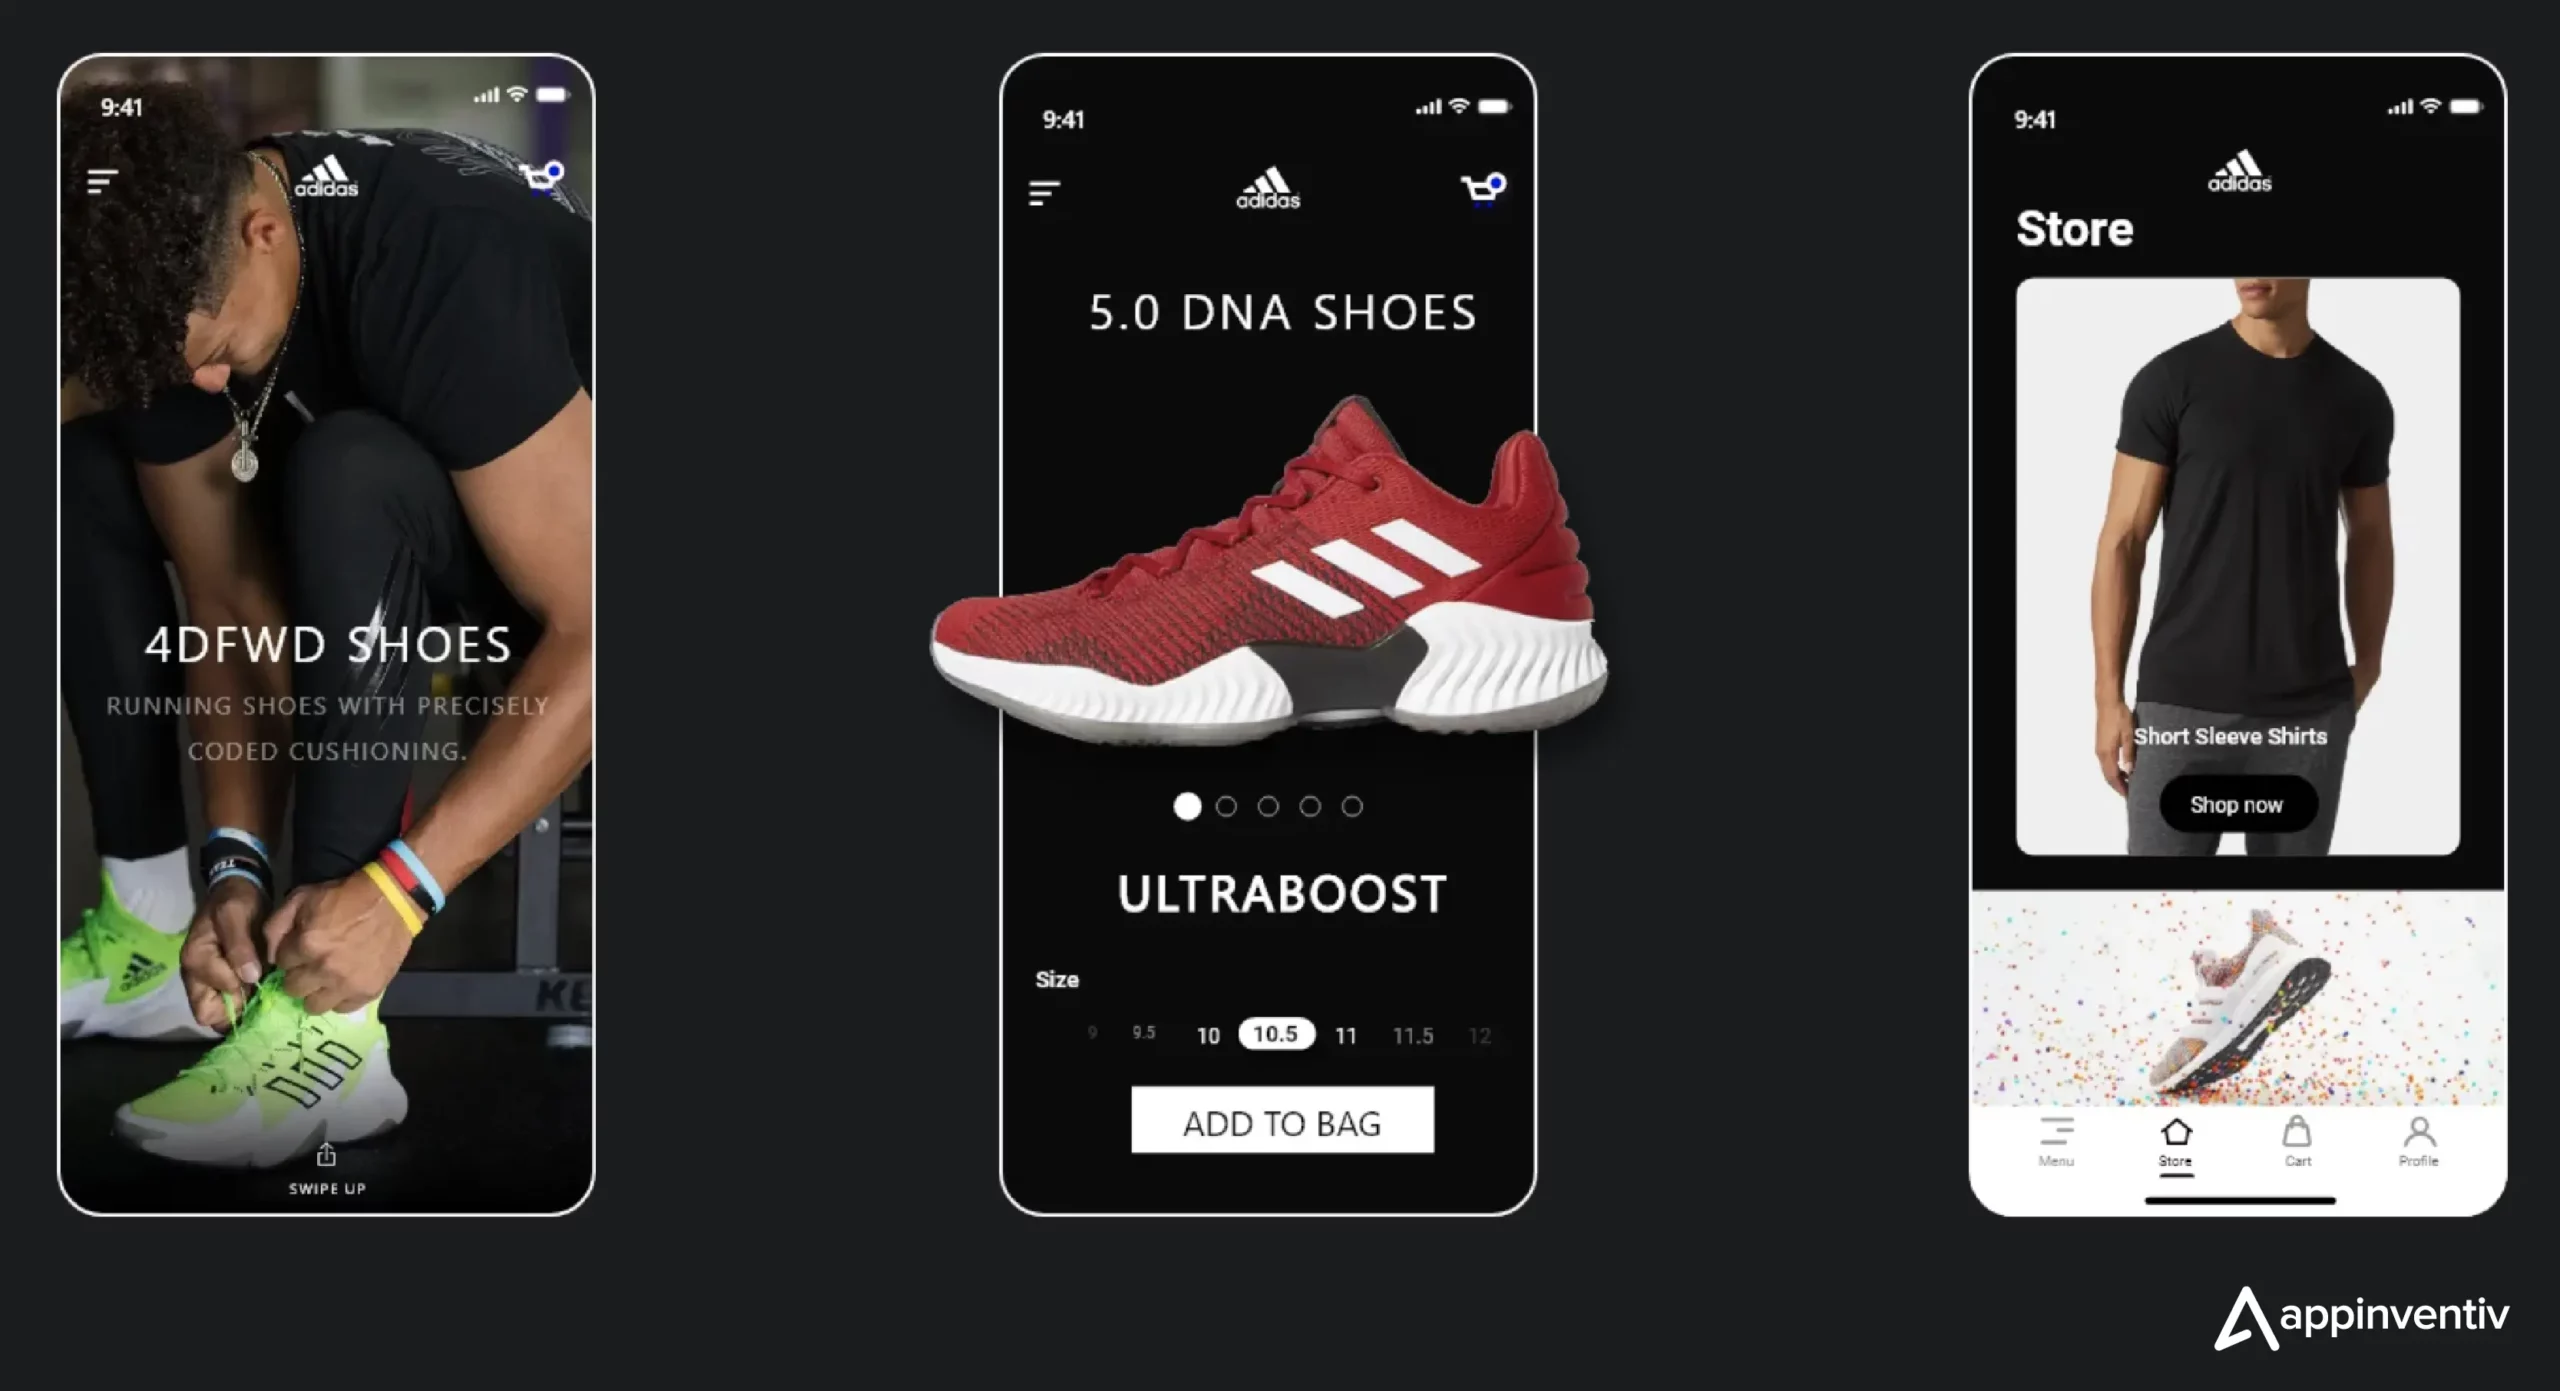The height and width of the screenshot is (1391, 2560).
Task: Choose shoe size 11.5
Action: (1413, 1036)
